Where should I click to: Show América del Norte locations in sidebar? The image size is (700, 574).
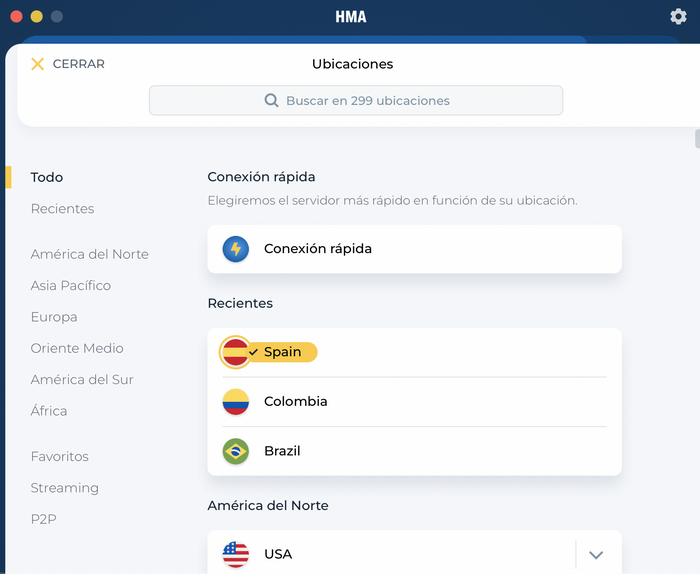point(90,254)
